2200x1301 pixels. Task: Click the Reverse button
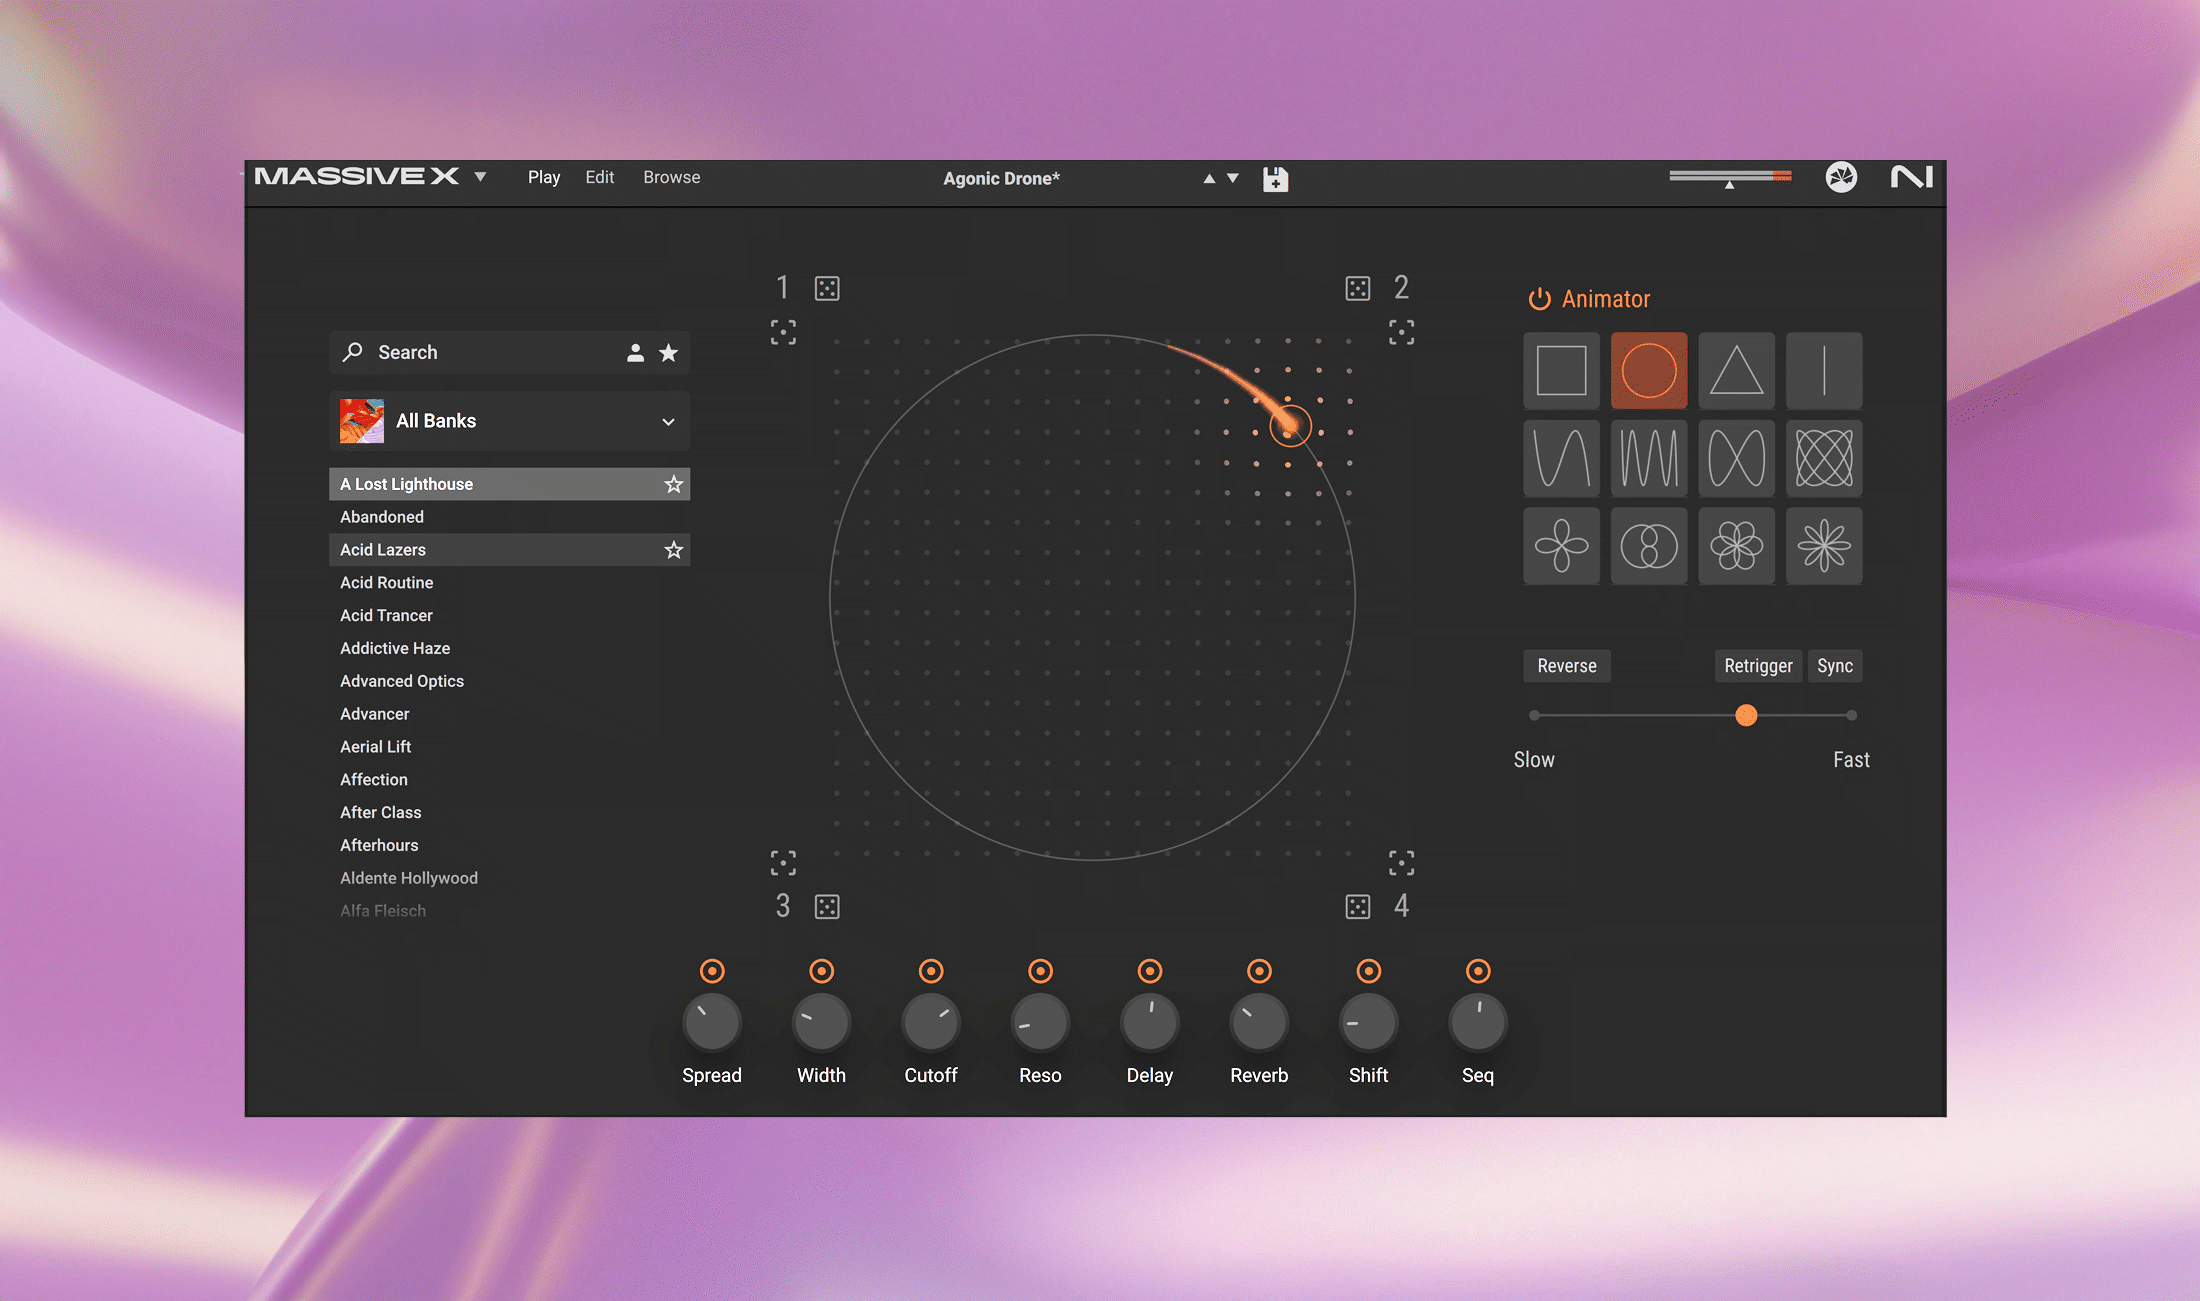point(1566,666)
